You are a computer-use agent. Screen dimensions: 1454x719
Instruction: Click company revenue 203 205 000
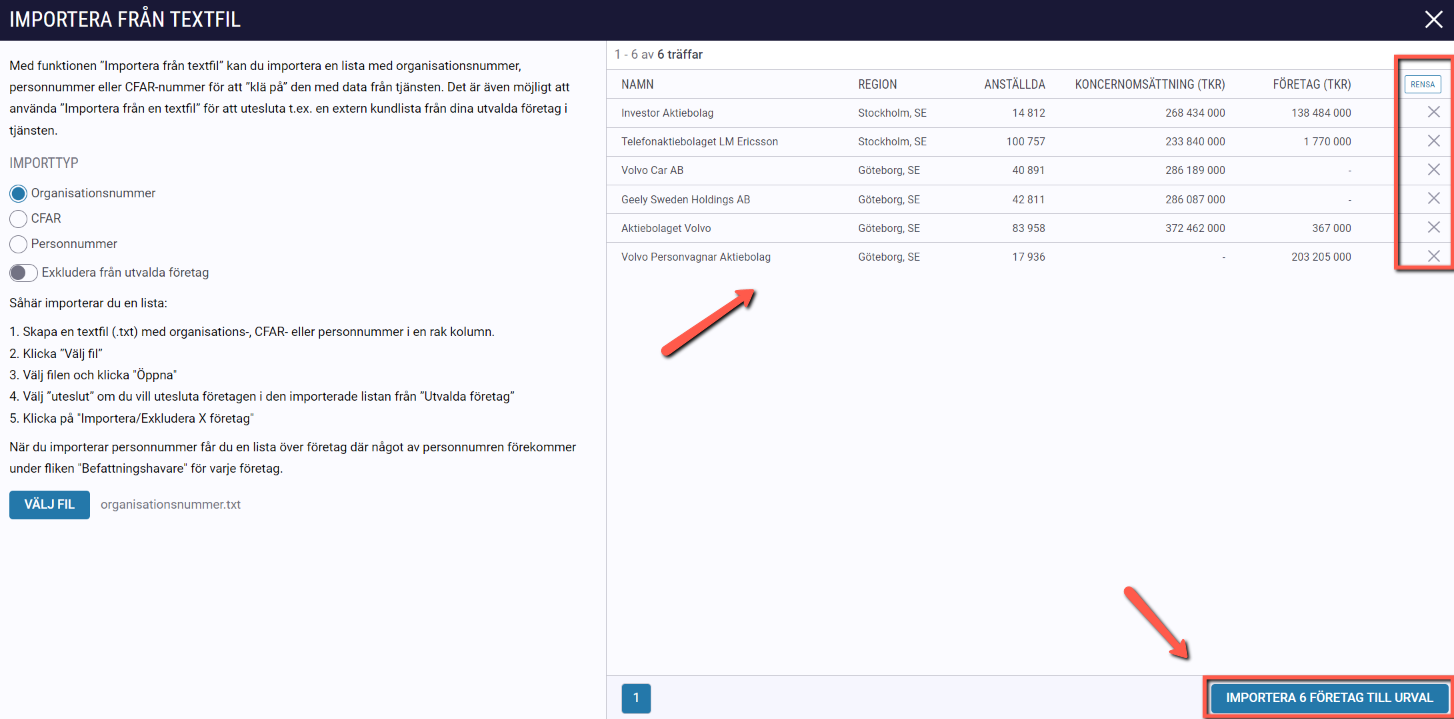pyautogui.click(x=1321, y=257)
